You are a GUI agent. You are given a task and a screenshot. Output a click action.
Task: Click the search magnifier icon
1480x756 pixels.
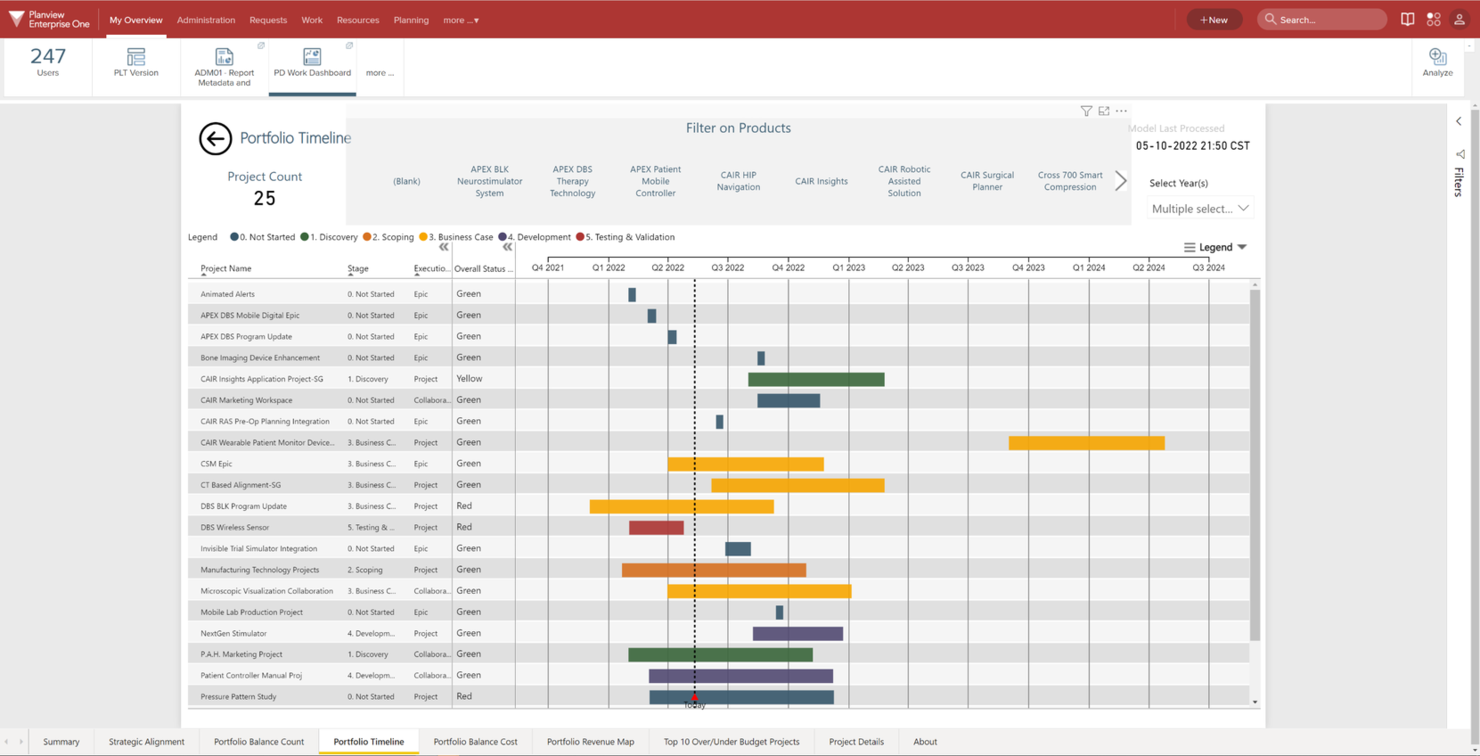1271,19
